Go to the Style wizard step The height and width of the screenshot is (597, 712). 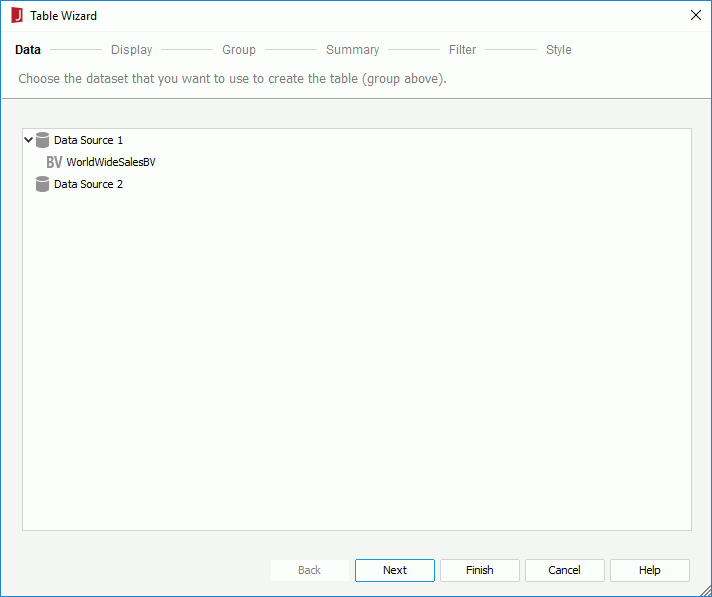(x=559, y=49)
